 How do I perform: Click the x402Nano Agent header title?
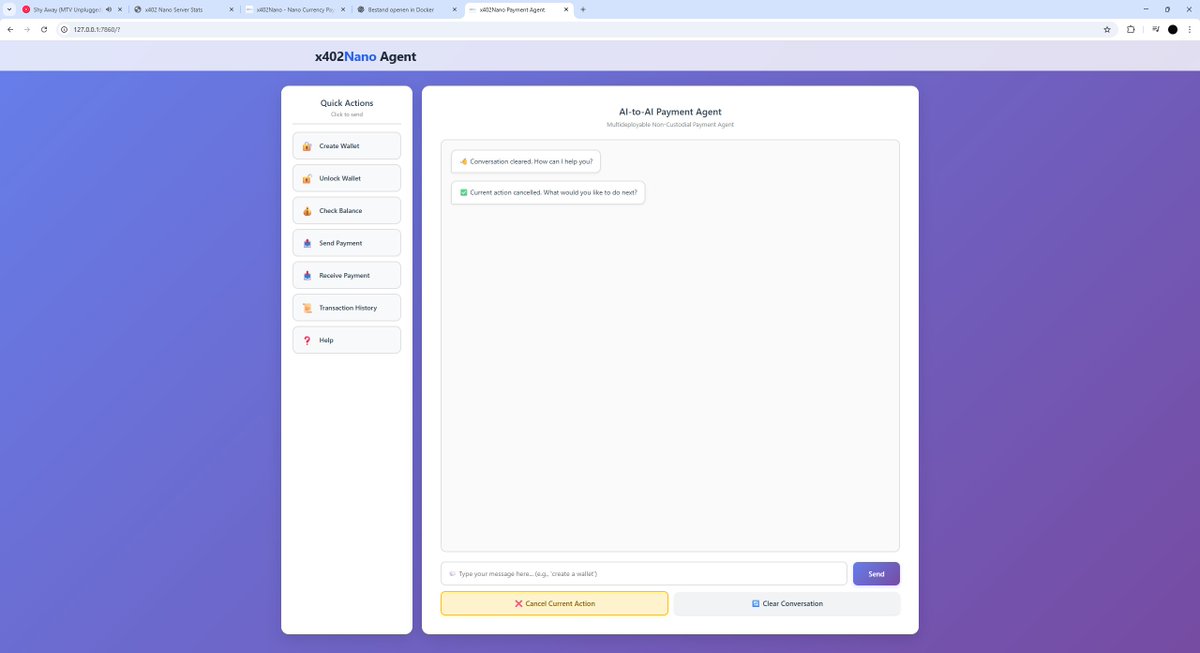[365, 57]
